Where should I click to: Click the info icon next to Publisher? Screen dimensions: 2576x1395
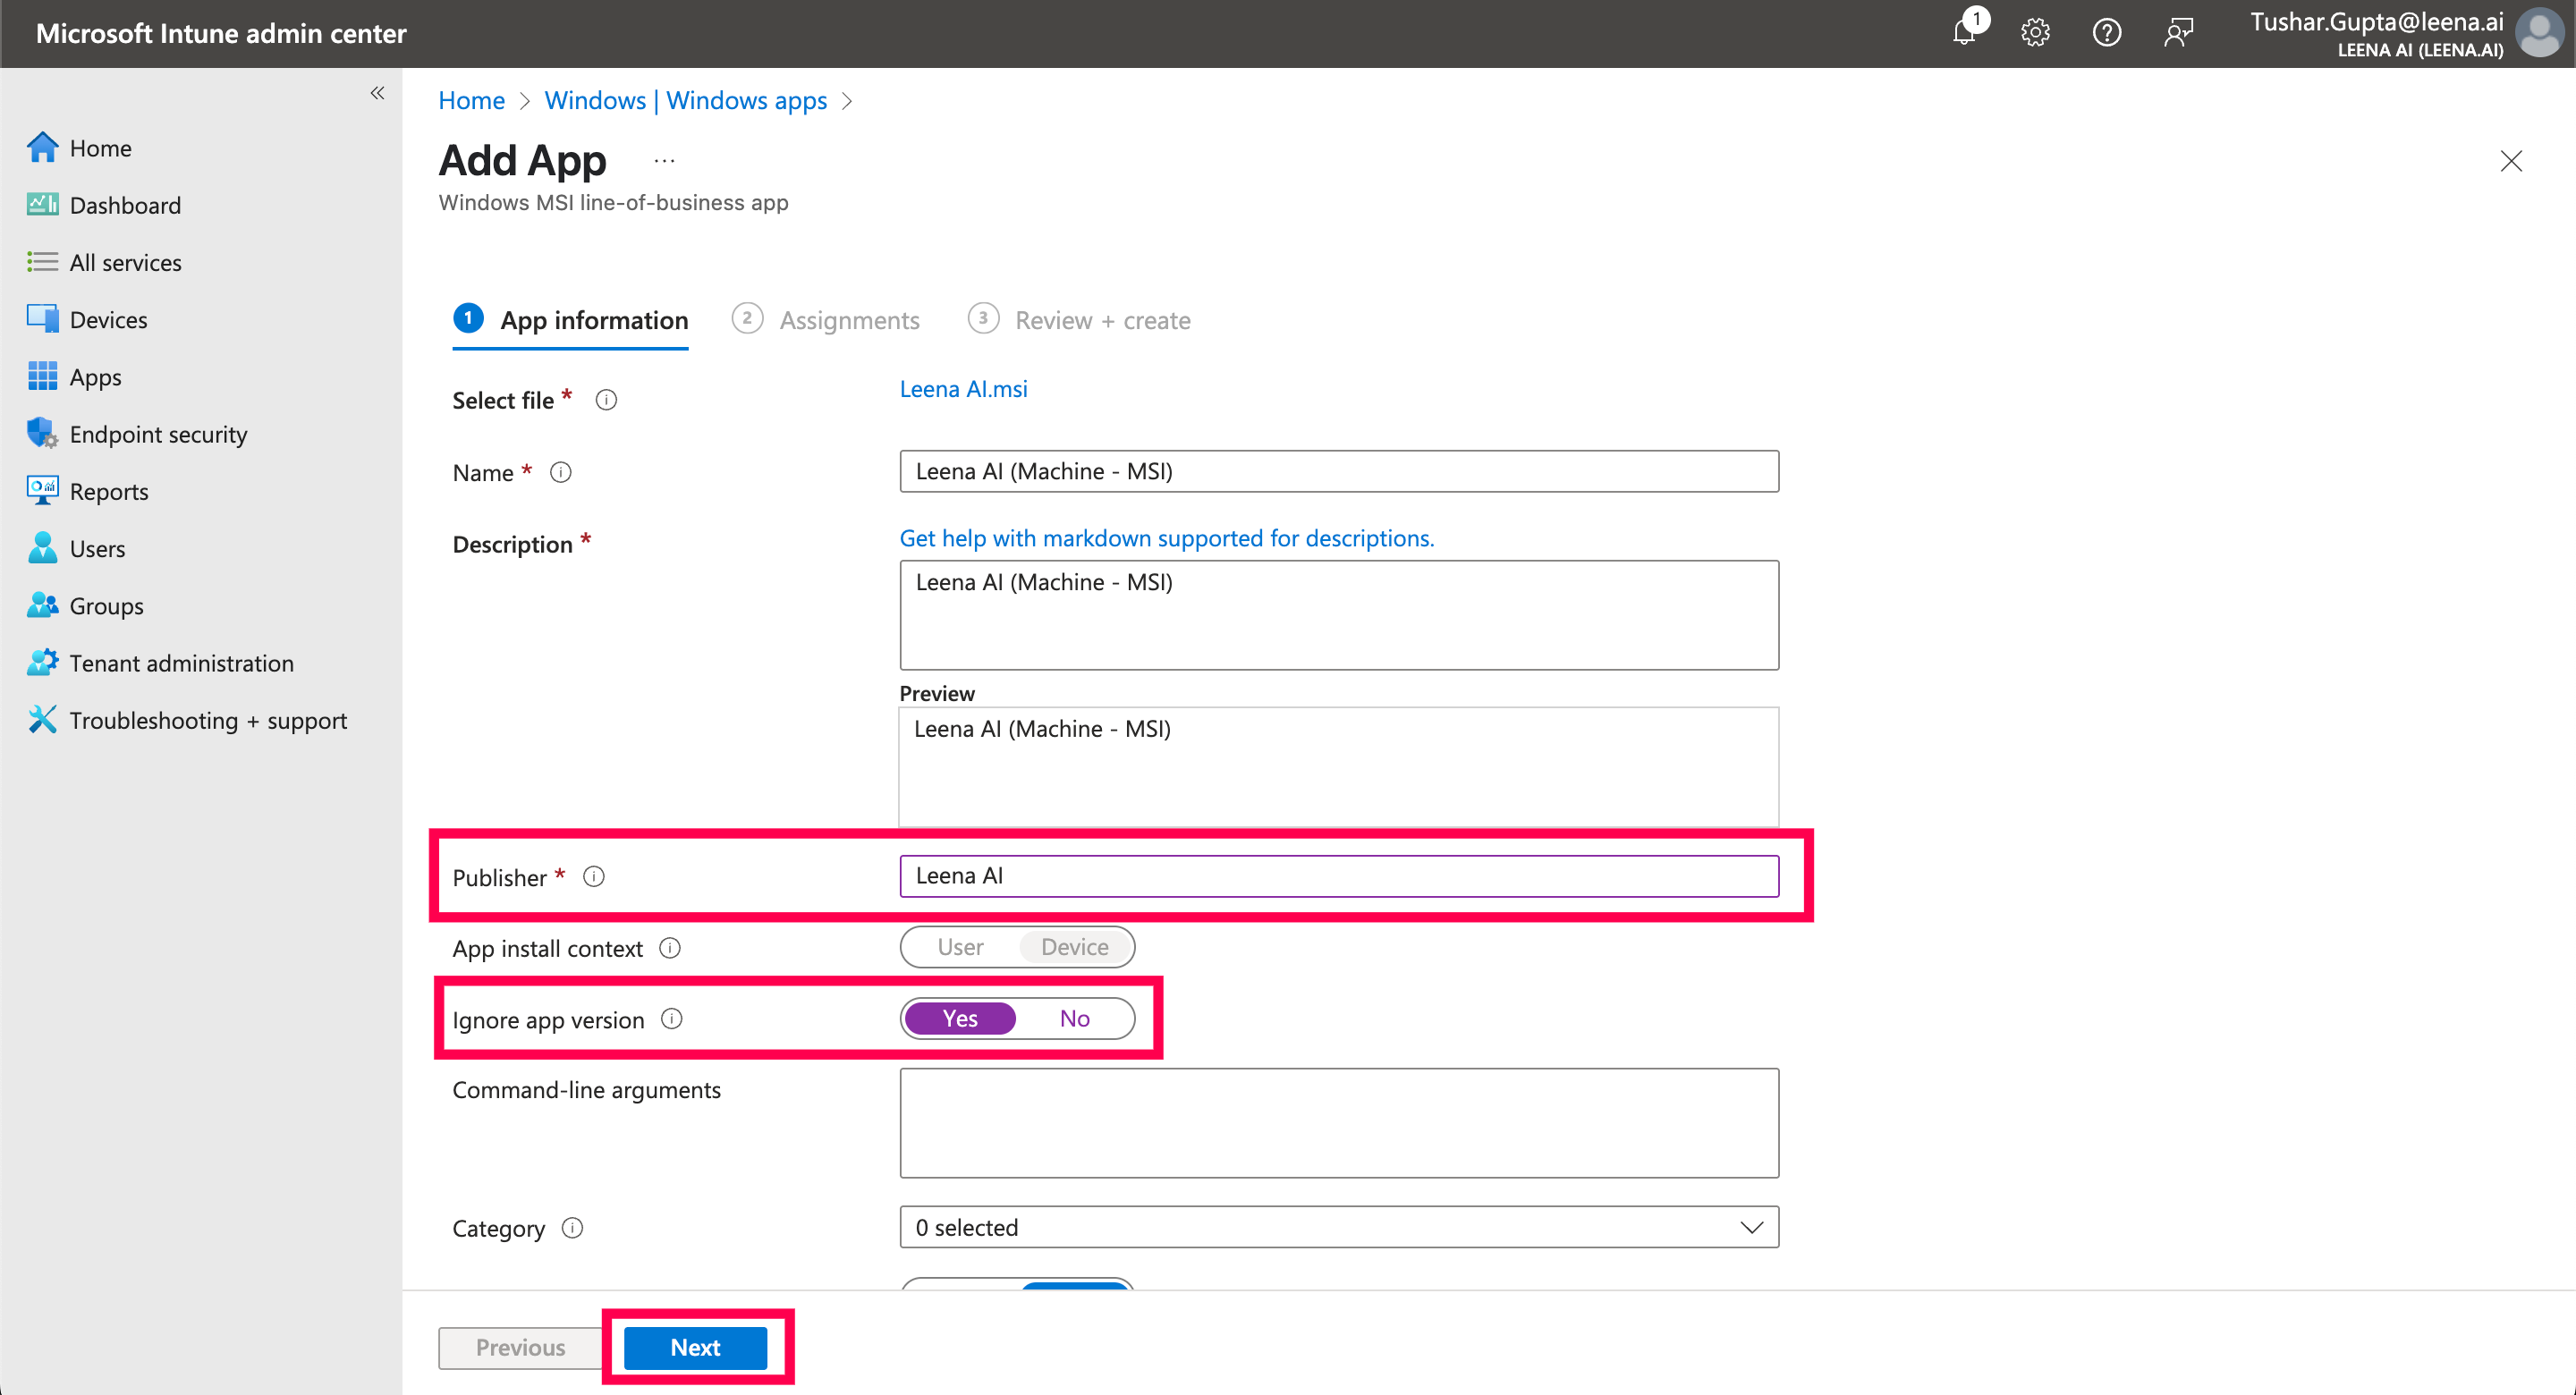click(594, 877)
